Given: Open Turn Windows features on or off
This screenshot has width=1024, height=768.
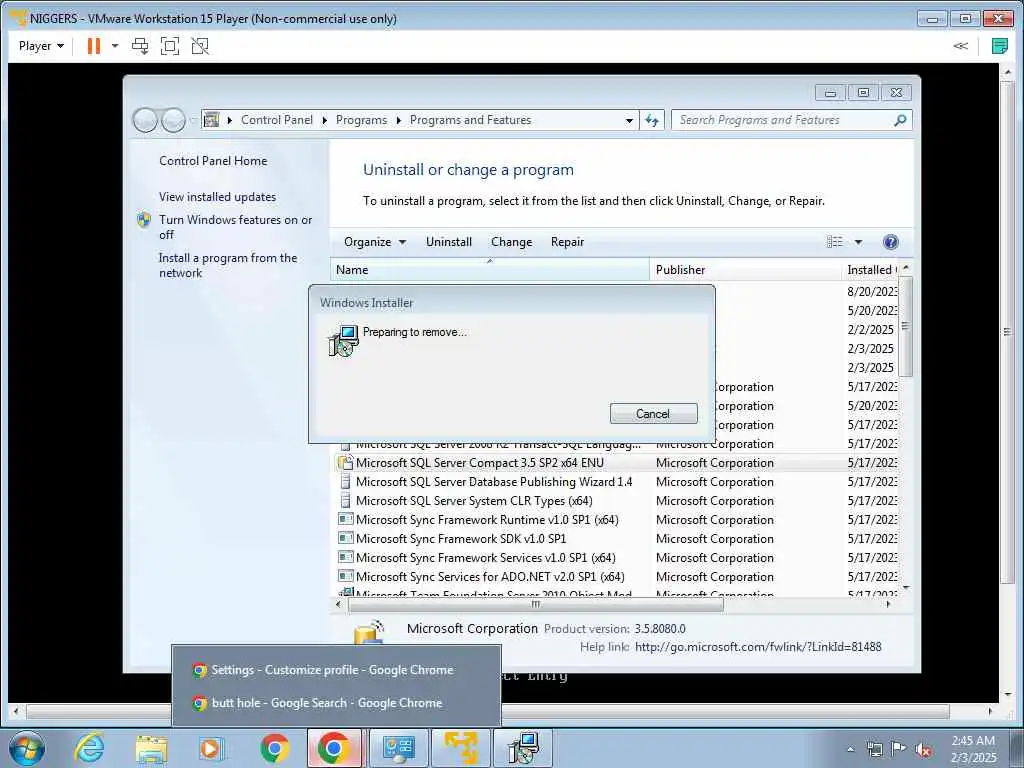Looking at the screenshot, I should pyautogui.click(x=235, y=227).
